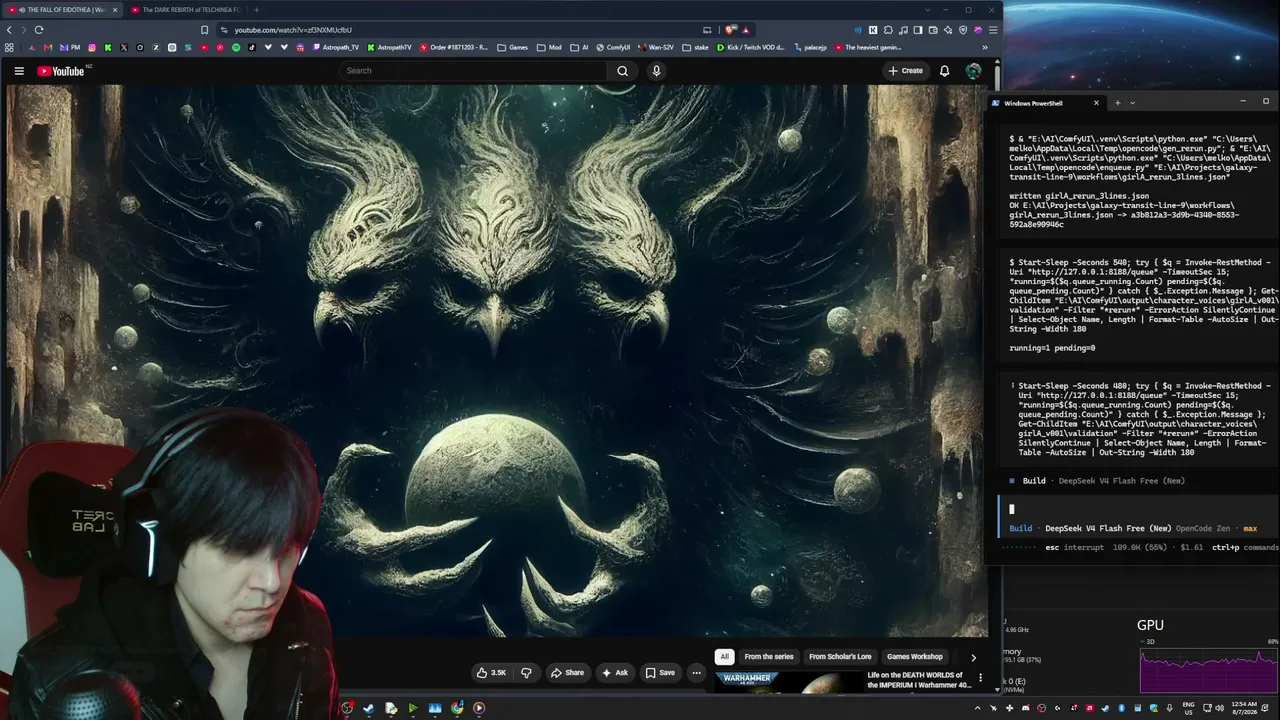
Task: Save the video to a playlist
Action: (x=660, y=673)
